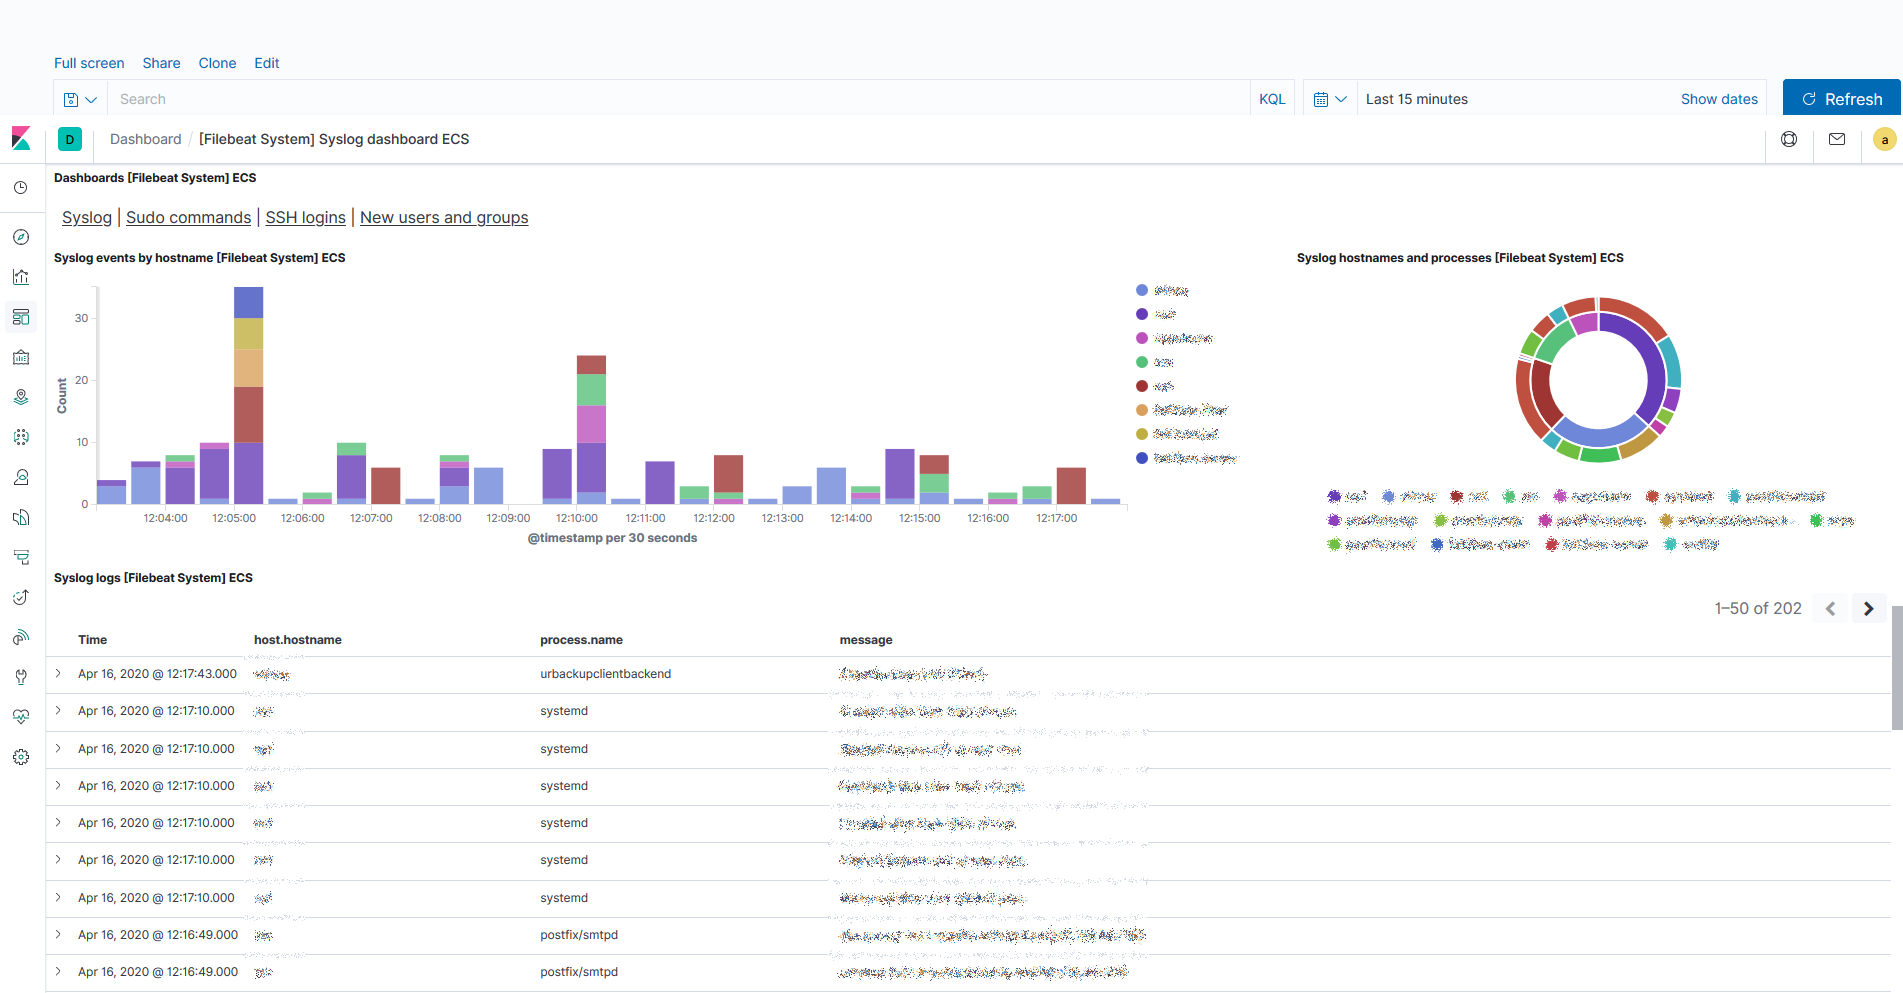
Task: Click the Dashboard breadcrumb
Action: click(146, 139)
